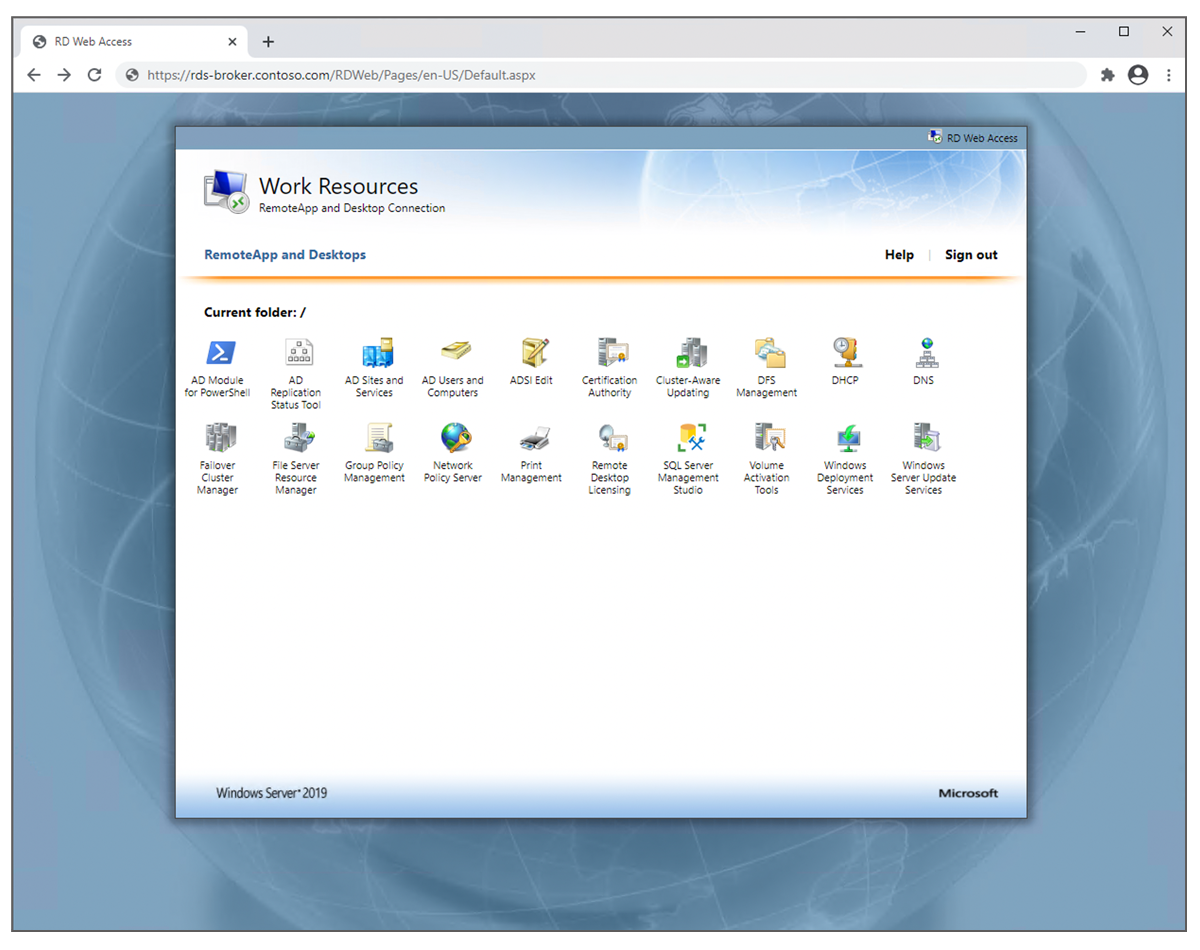Open a new browser tab
Image resolution: width=1200 pixels, height=950 pixels.
coord(268,42)
